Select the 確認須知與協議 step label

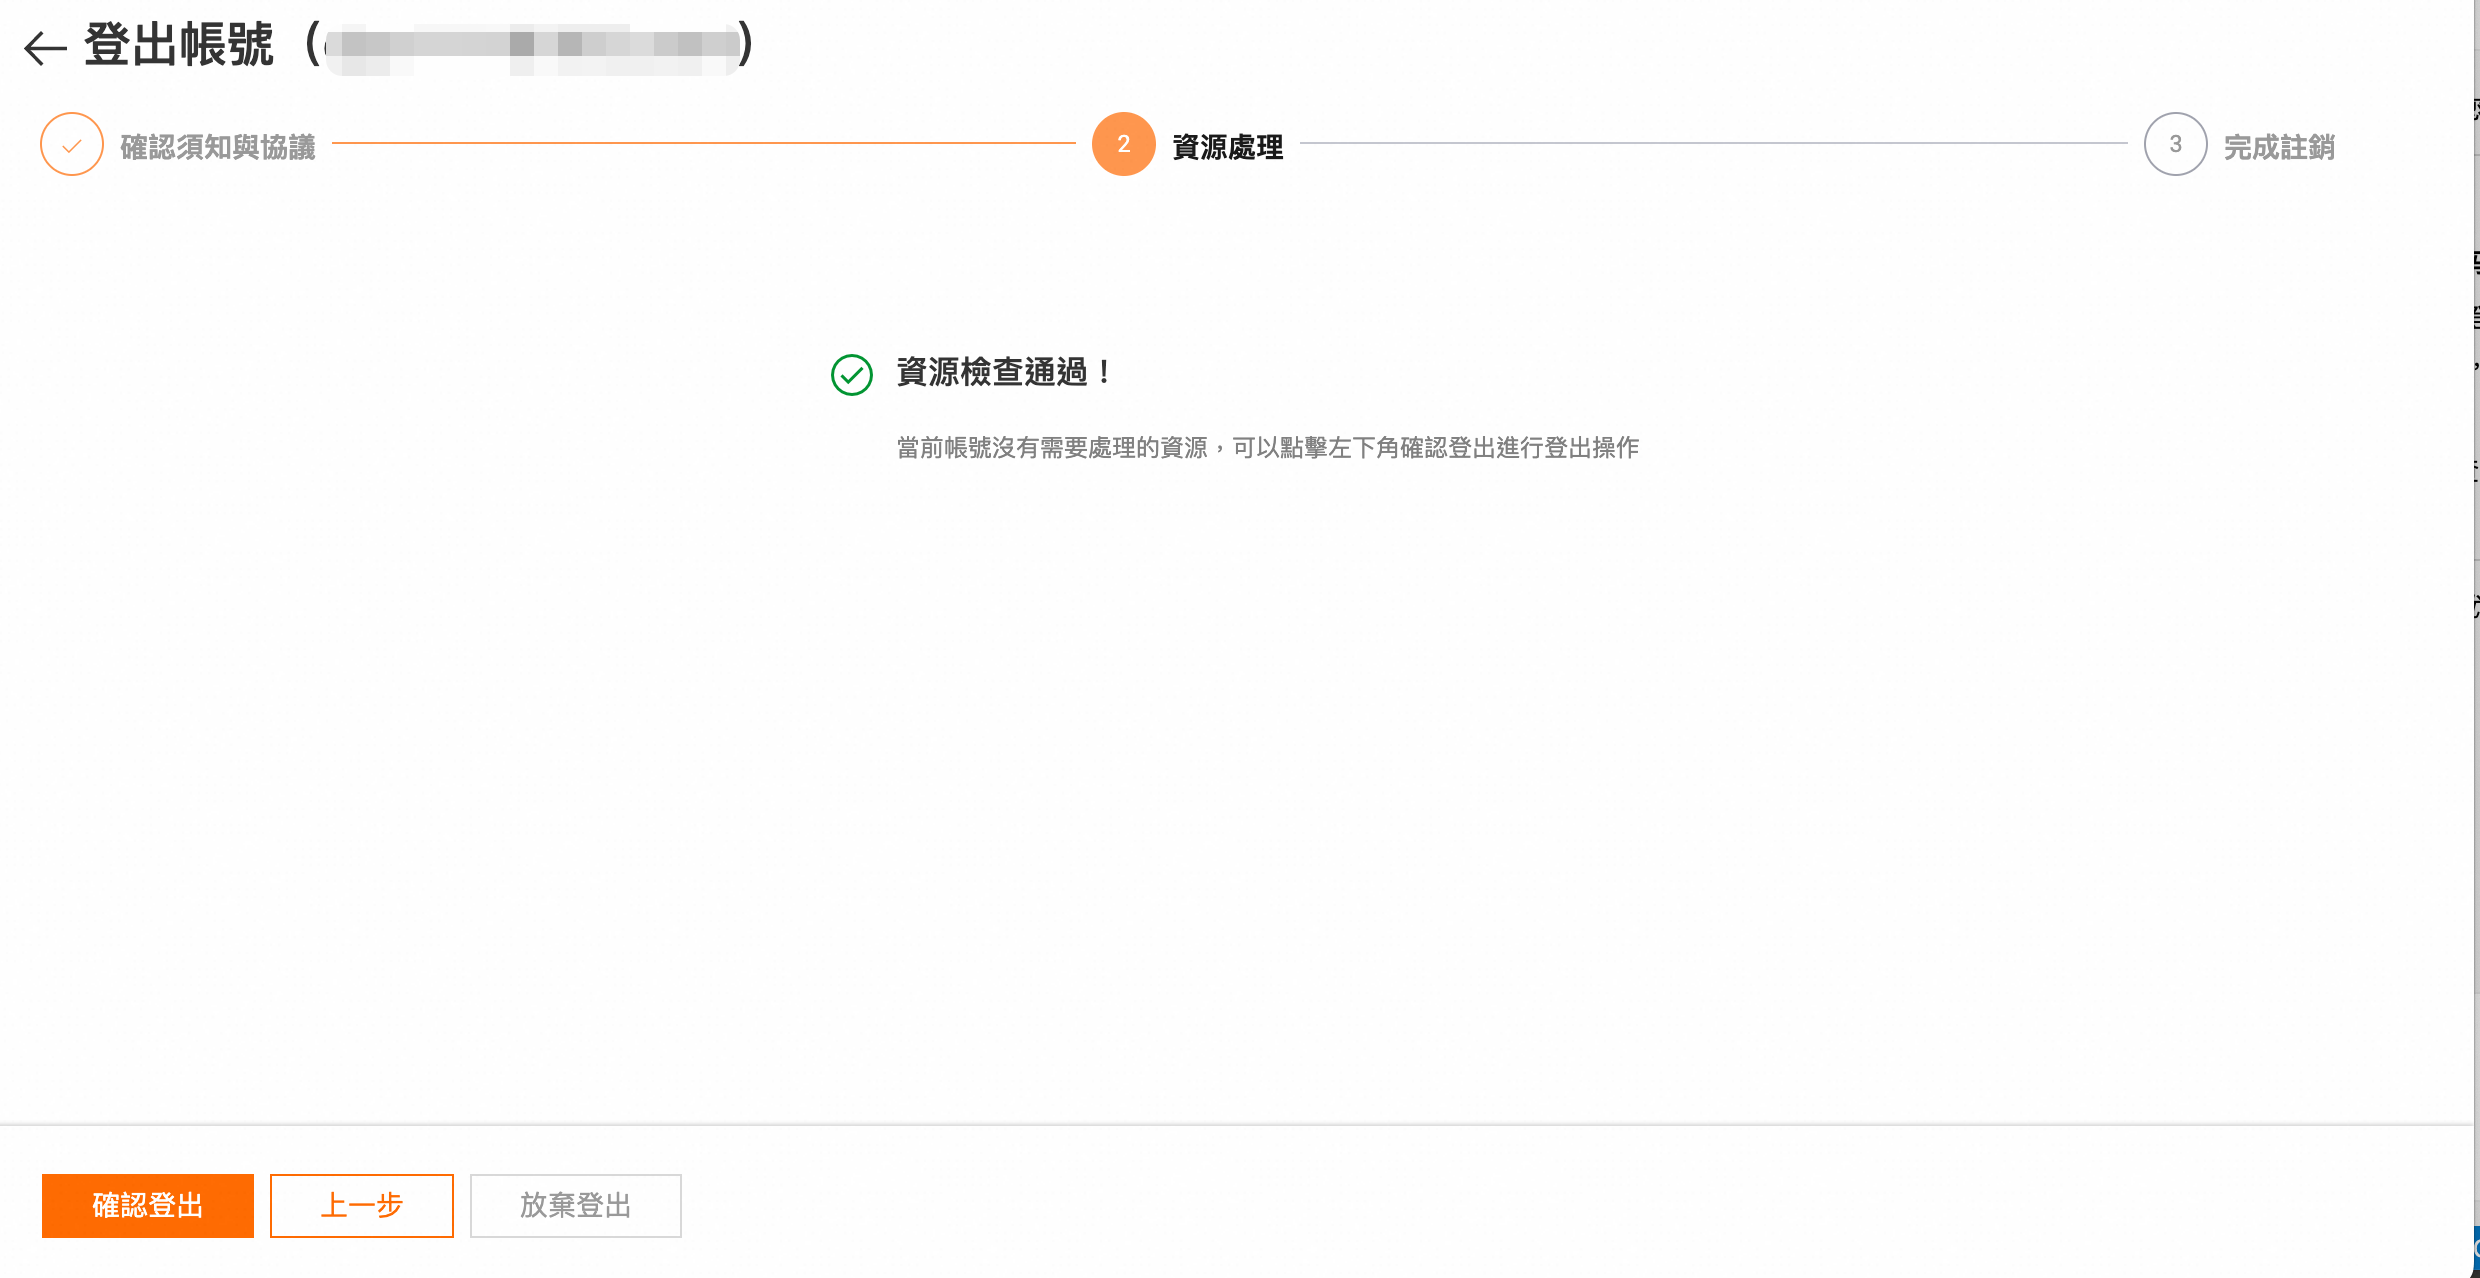tap(216, 147)
